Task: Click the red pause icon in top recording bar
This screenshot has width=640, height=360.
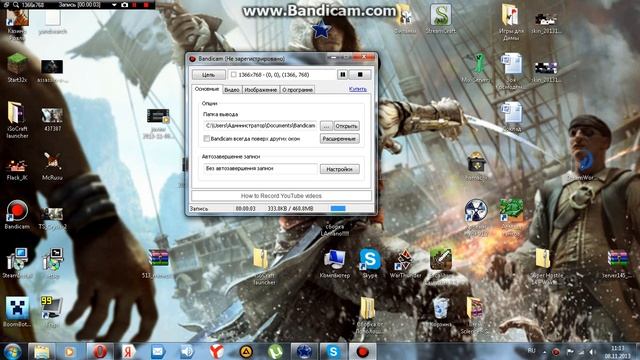Action: click(x=135, y=5)
